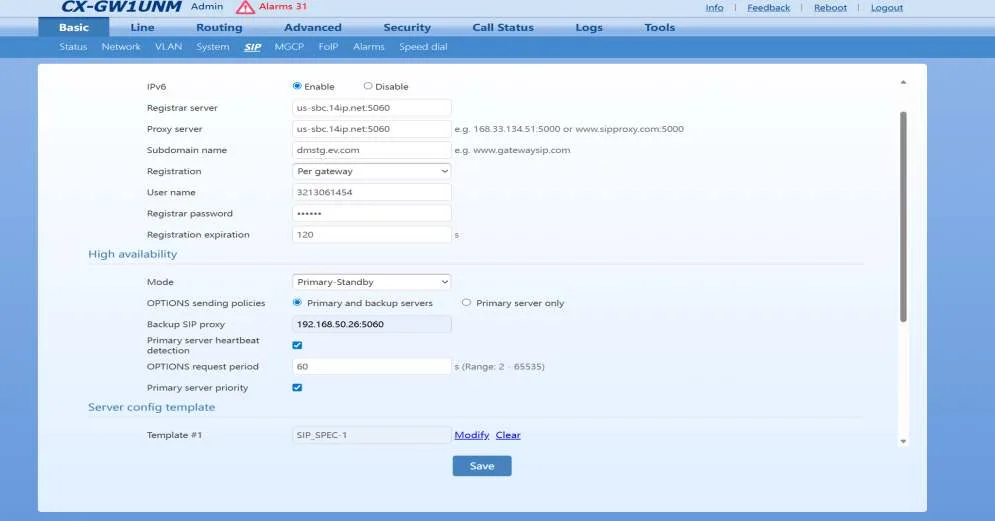Open the Line main tab
The width and height of the screenshot is (995, 521).
[x=142, y=27]
